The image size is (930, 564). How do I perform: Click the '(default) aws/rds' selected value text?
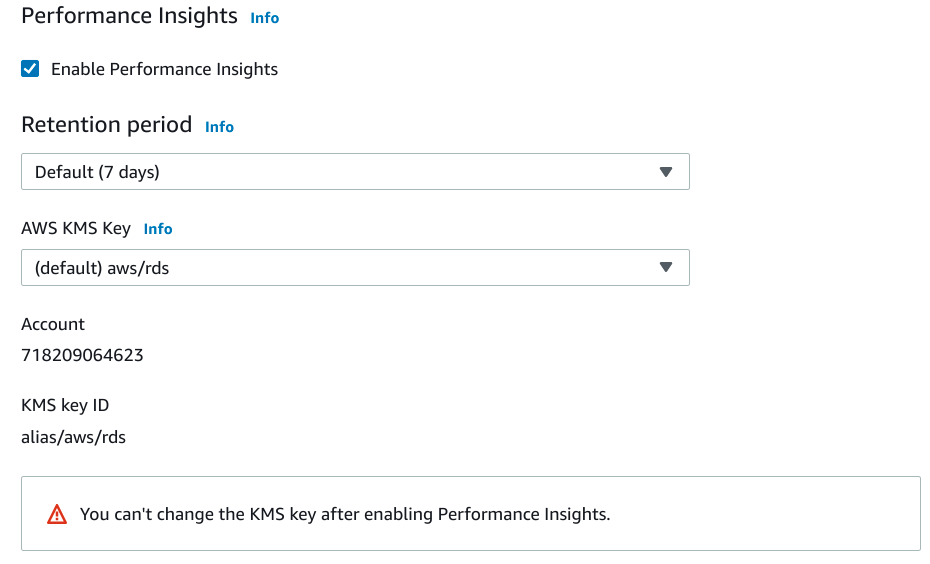102,268
